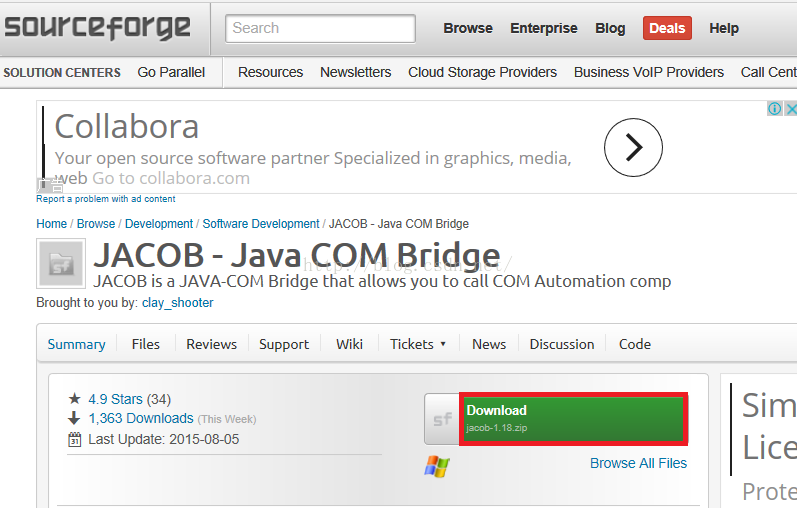The width and height of the screenshot is (797, 508).
Task: Click Last Update: 2015-08-05 text
Action: point(164,439)
